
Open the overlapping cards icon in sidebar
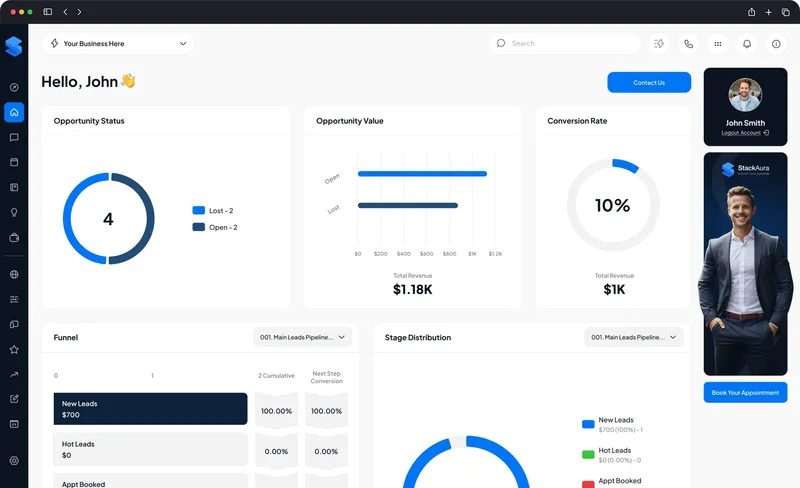(14, 324)
